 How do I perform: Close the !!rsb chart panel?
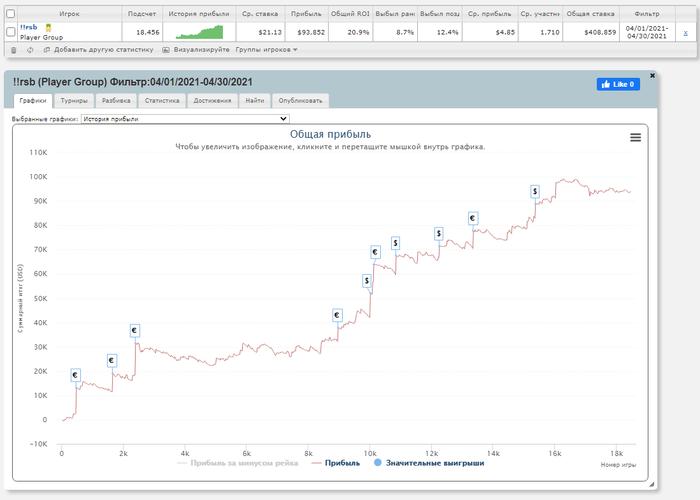(652, 75)
